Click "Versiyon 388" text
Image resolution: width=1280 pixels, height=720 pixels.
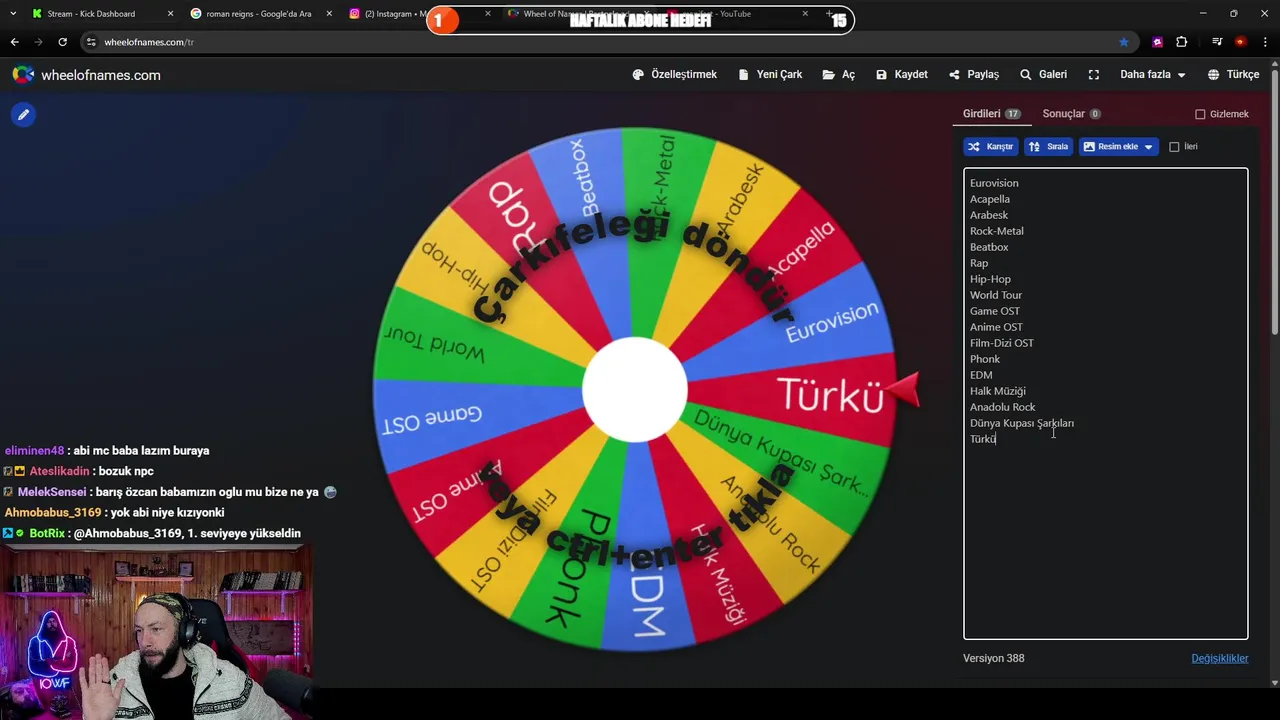pyautogui.click(x=993, y=658)
